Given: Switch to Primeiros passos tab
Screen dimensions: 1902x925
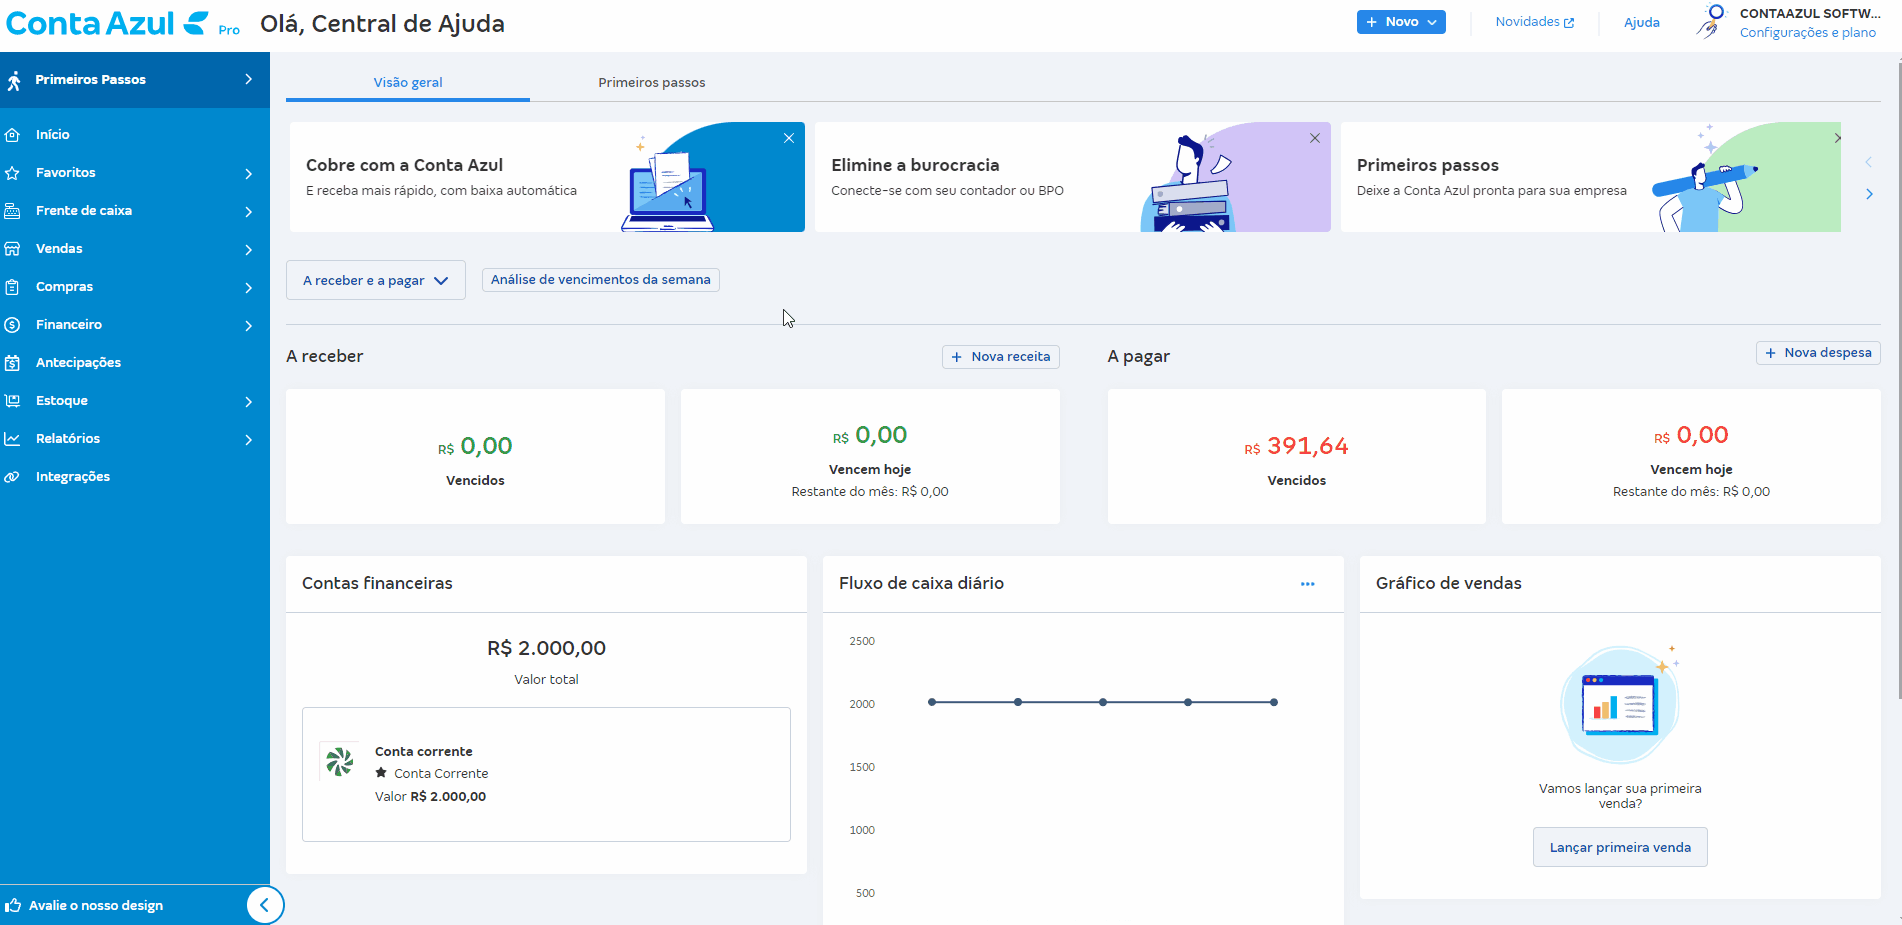Looking at the screenshot, I should 652,82.
